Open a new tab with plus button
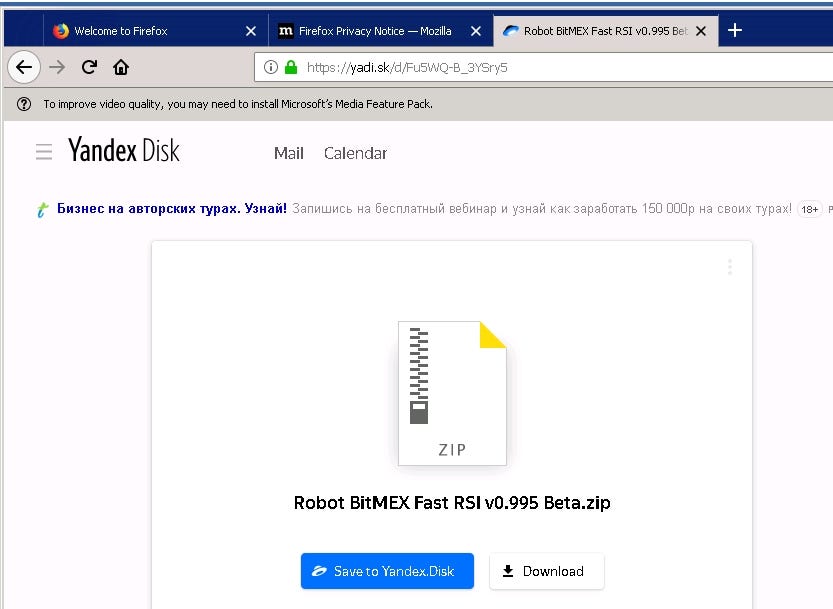The width and height of the screenshot is (833, 609). 735,30
